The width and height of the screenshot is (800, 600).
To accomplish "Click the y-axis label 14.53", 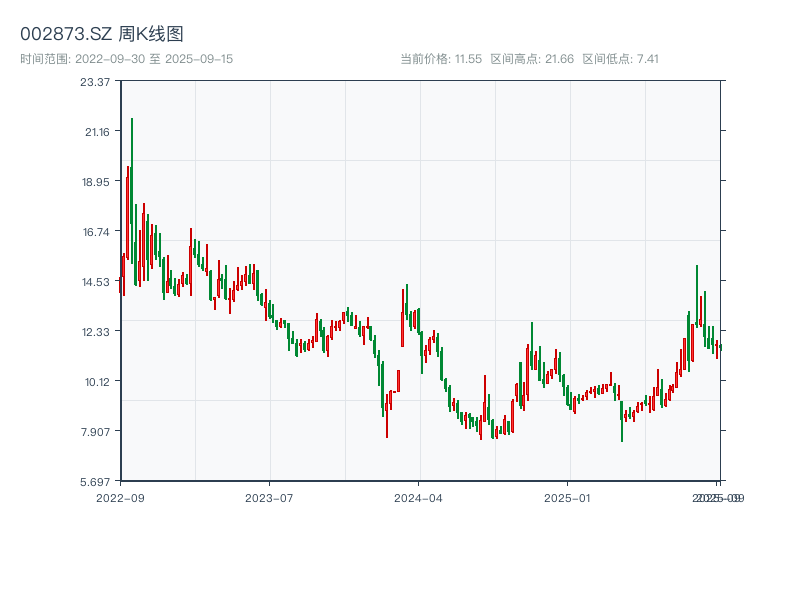I will tap(95, 282).
